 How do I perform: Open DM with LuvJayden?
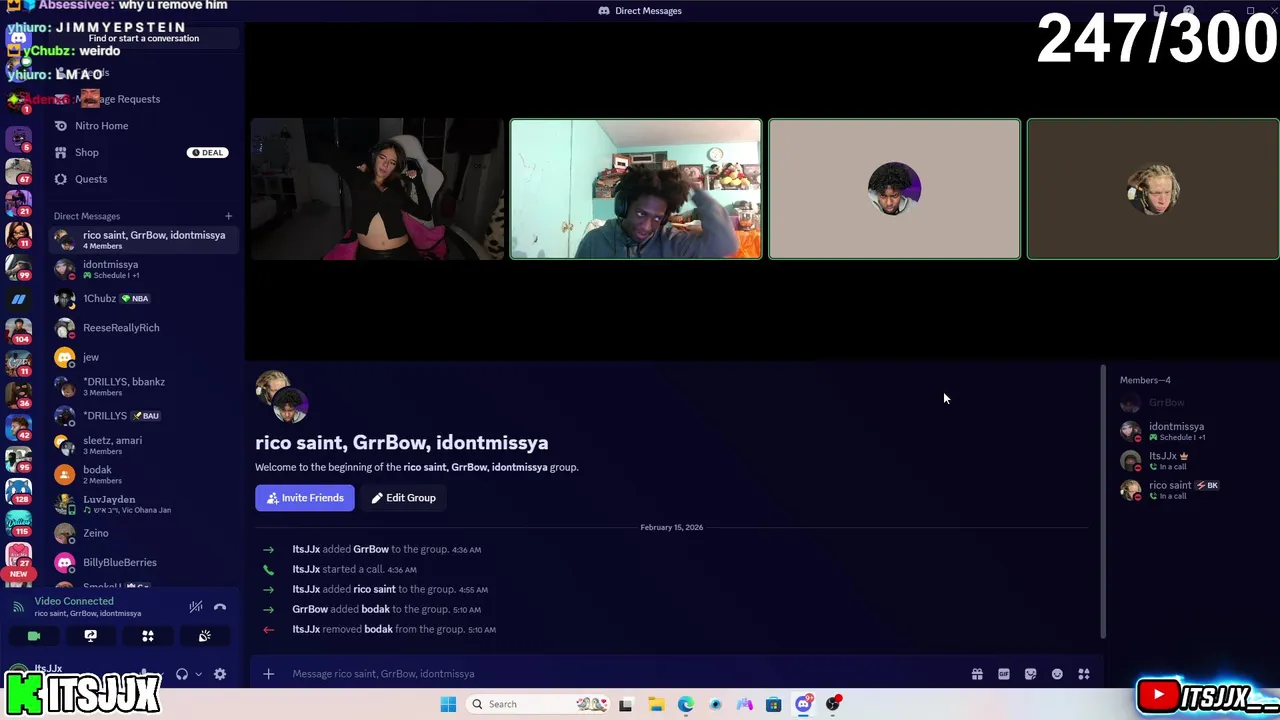143,504
